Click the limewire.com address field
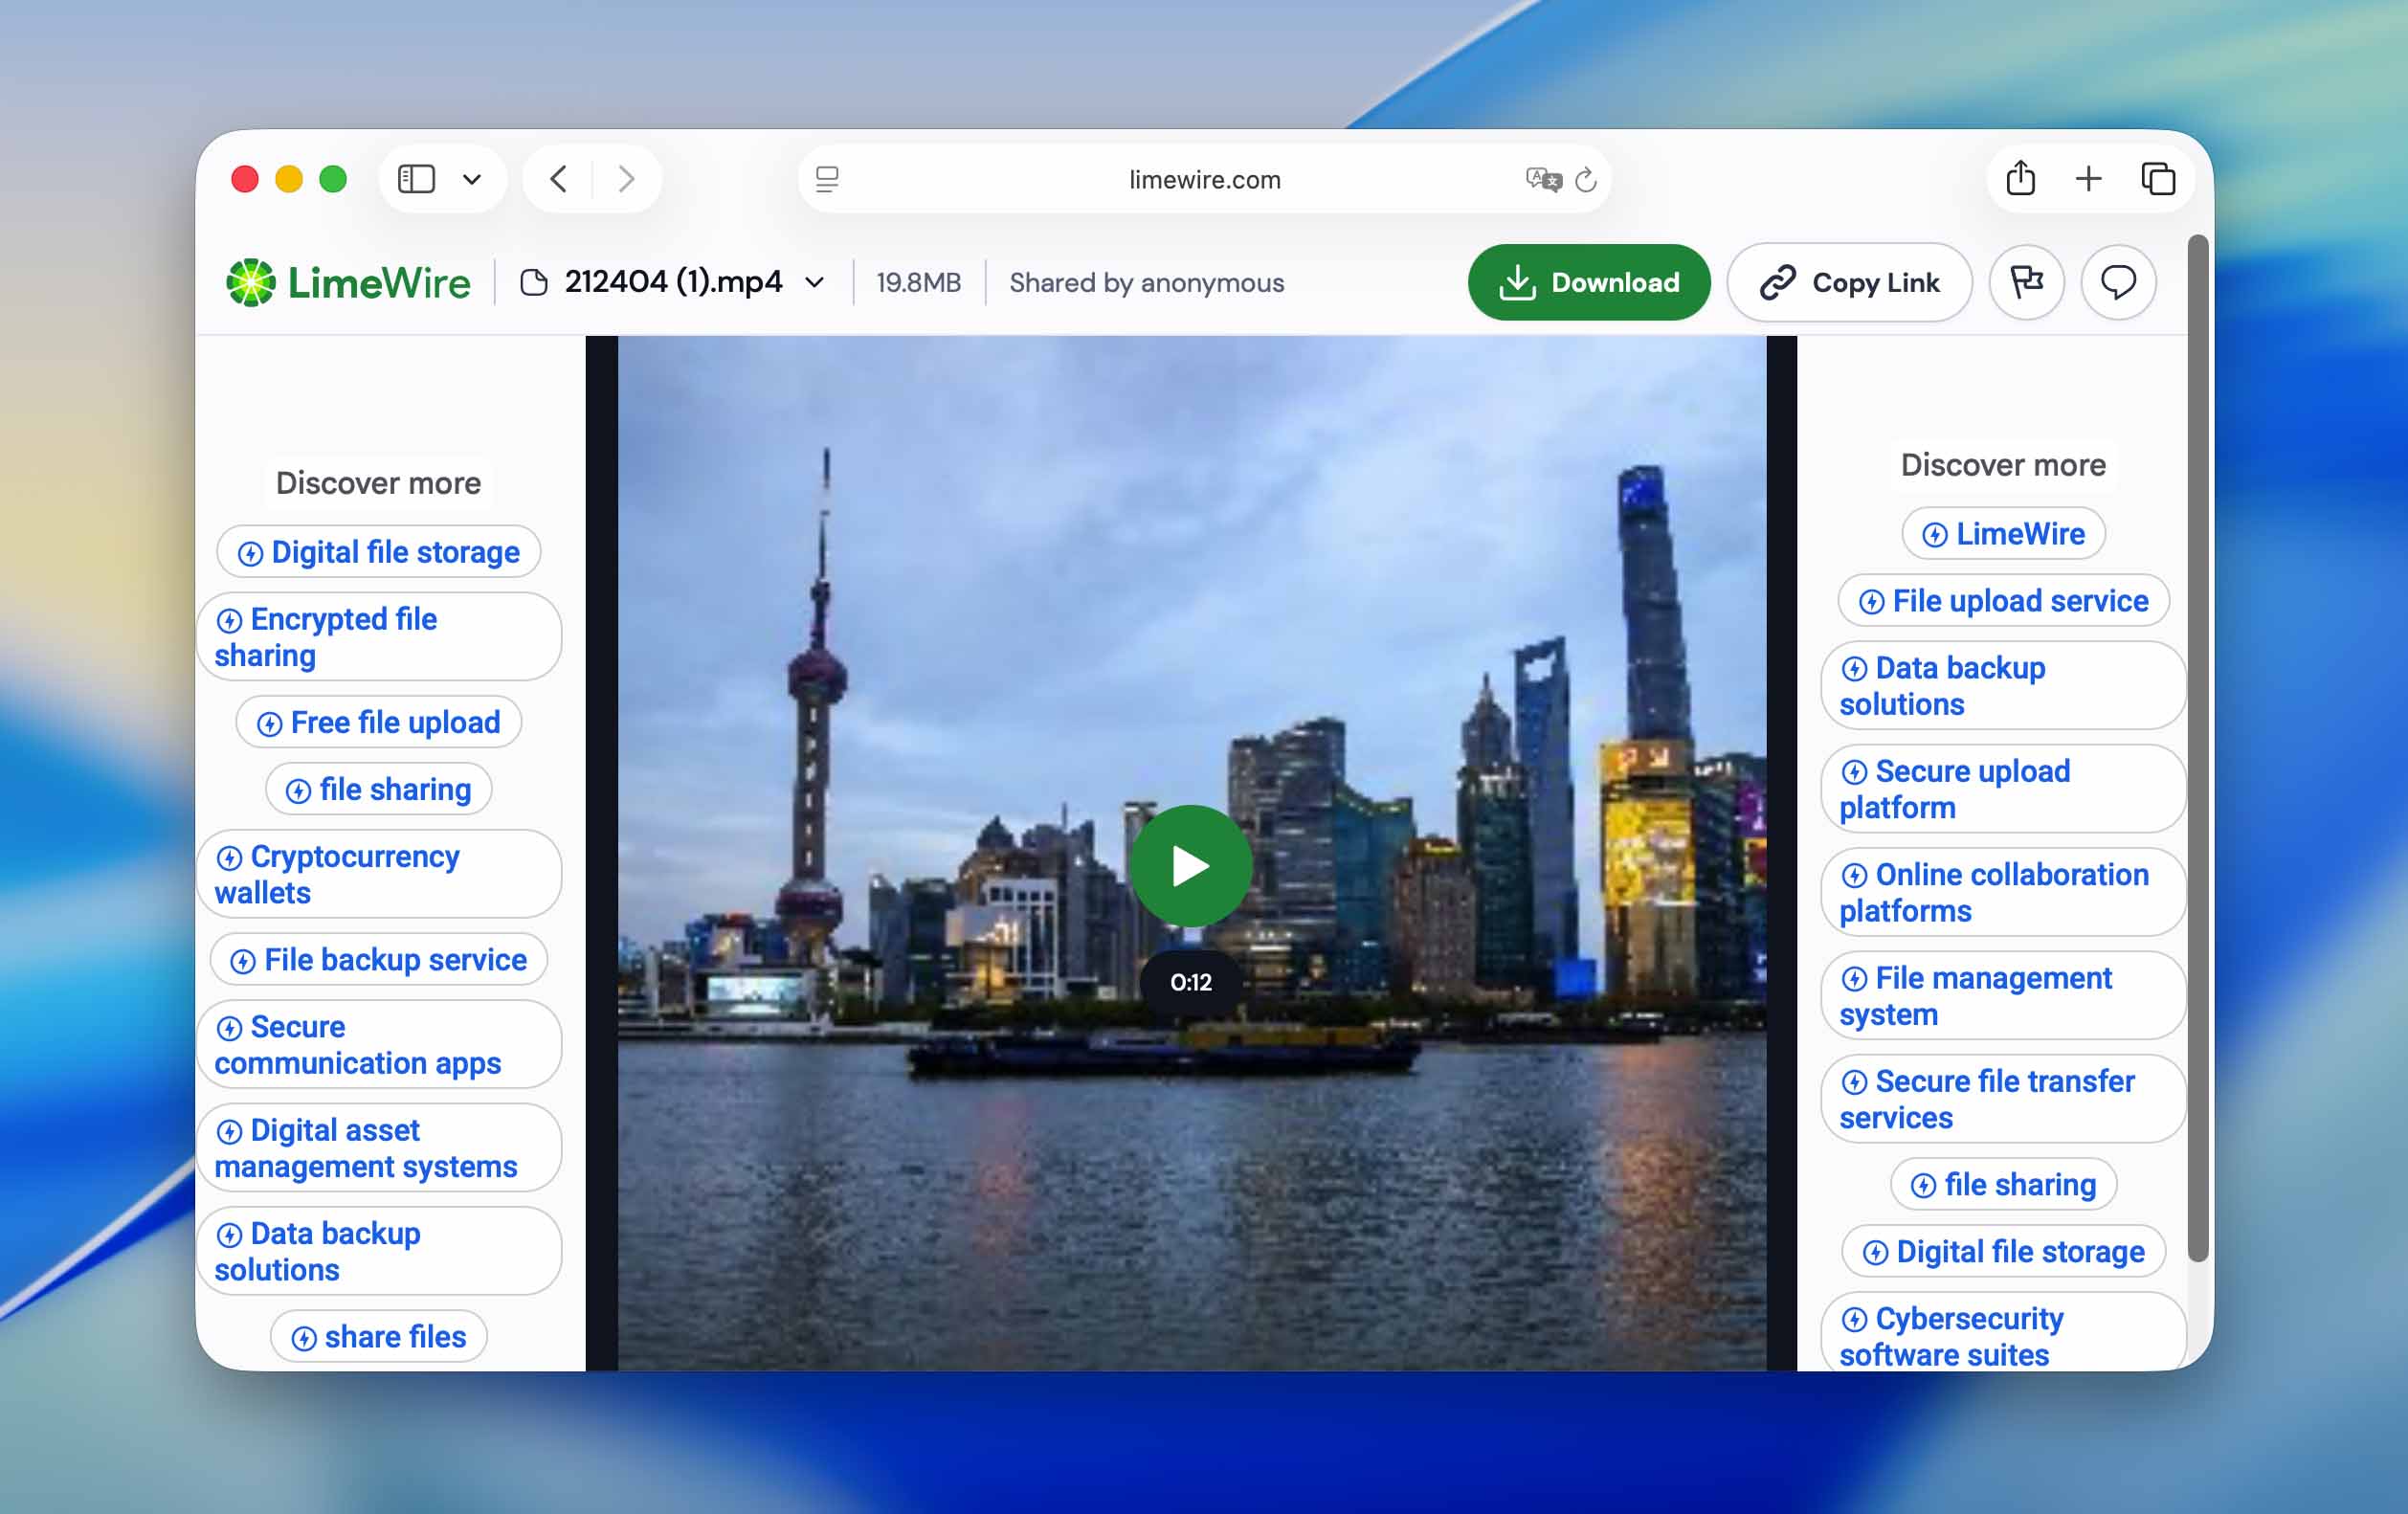 coord(1204,179)
